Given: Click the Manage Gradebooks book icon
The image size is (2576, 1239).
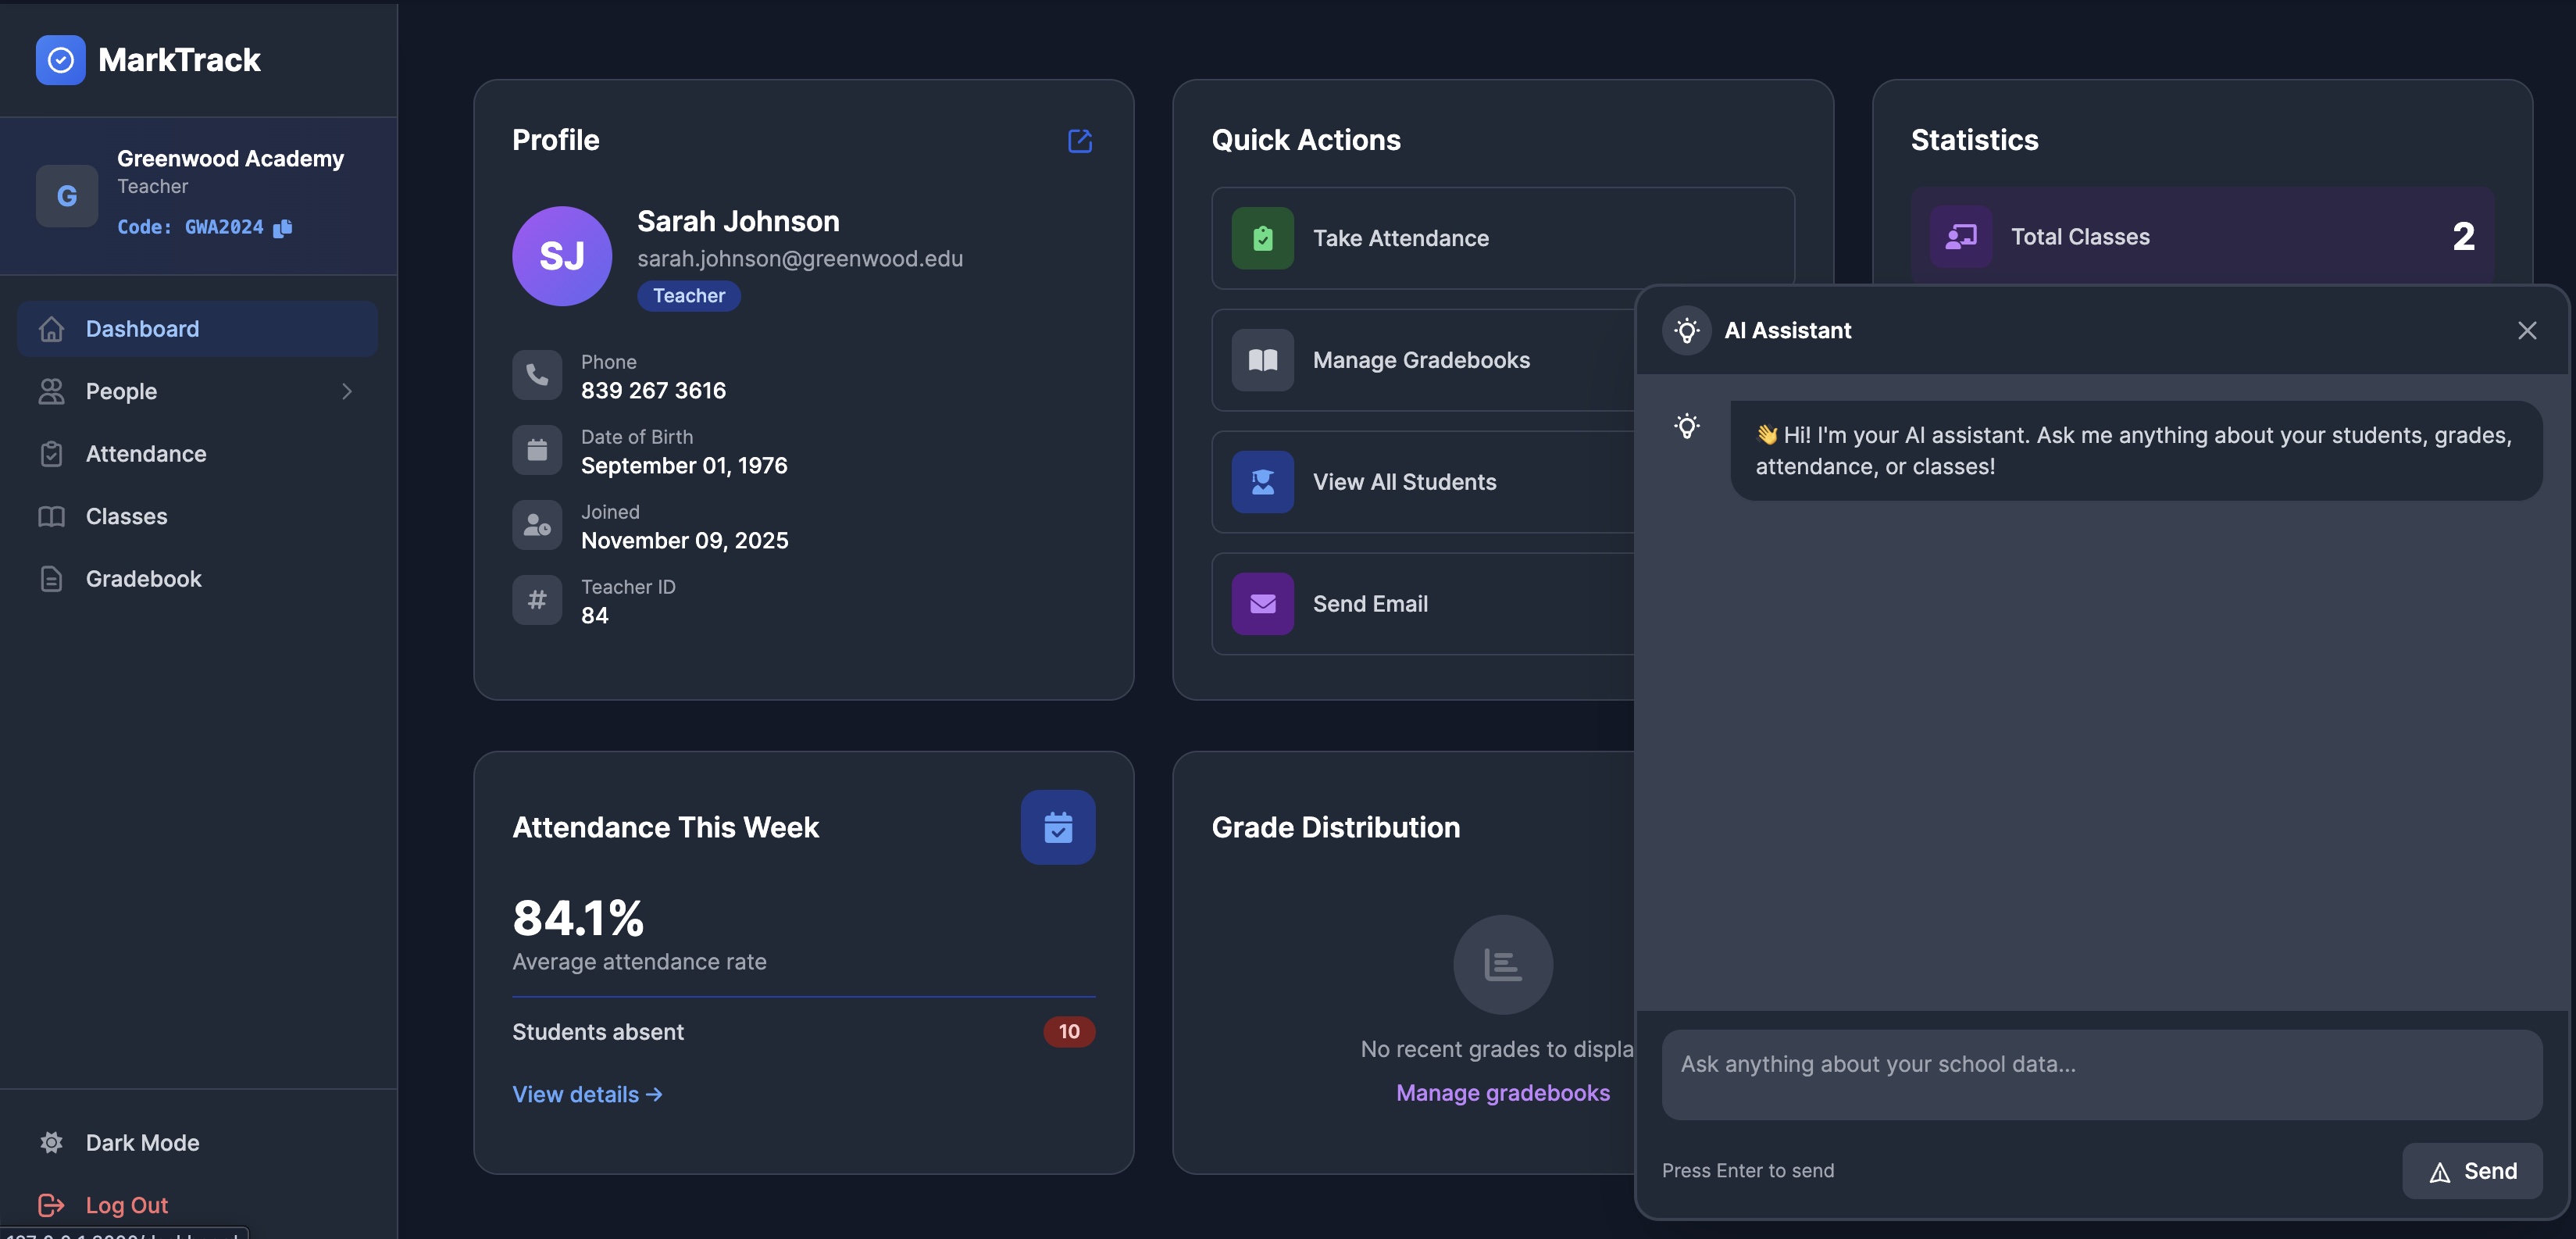Looking at the screenshot, I should point(1262,360).
